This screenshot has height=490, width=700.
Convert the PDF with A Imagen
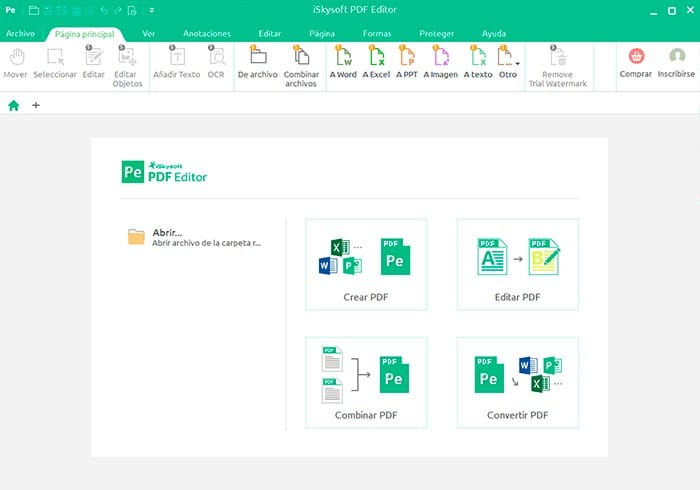441,63
